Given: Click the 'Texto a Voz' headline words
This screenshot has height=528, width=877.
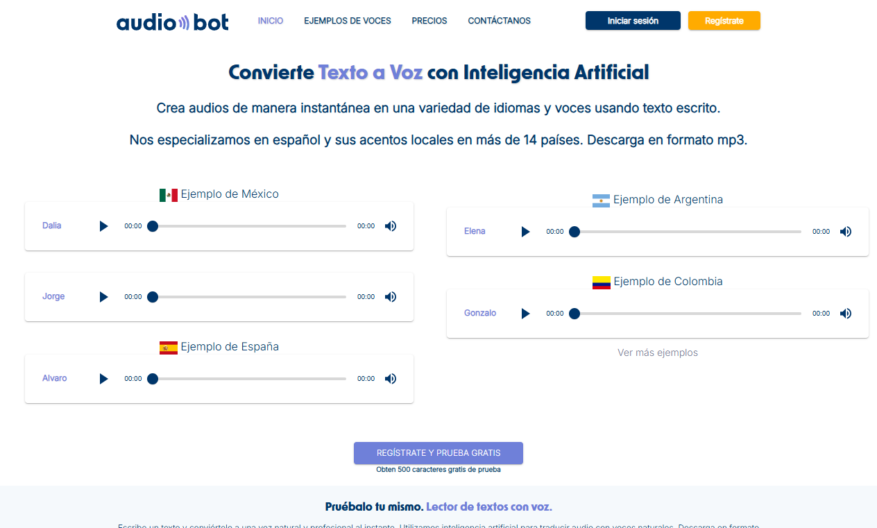Looking at the screenshot, I should [370, 73].
